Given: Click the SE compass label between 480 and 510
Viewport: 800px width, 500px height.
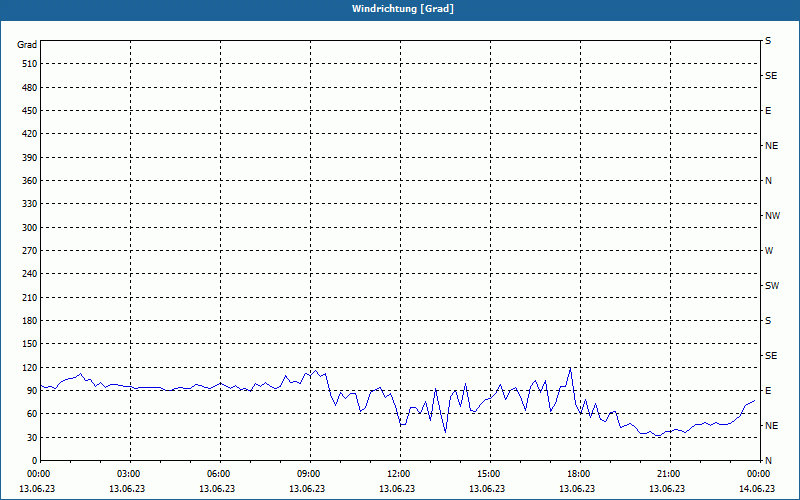Looking at the screenshot, I should tap(771, 76).
